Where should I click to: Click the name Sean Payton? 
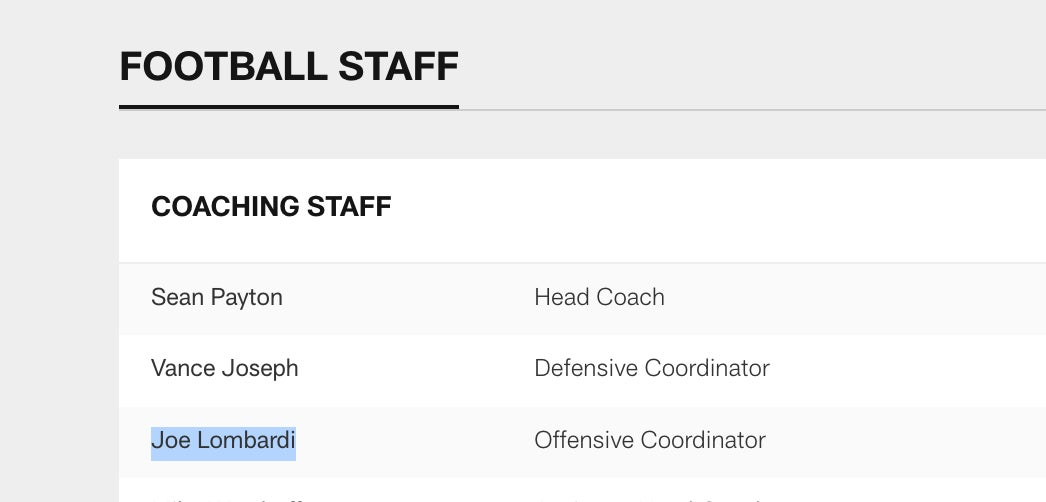216,297
